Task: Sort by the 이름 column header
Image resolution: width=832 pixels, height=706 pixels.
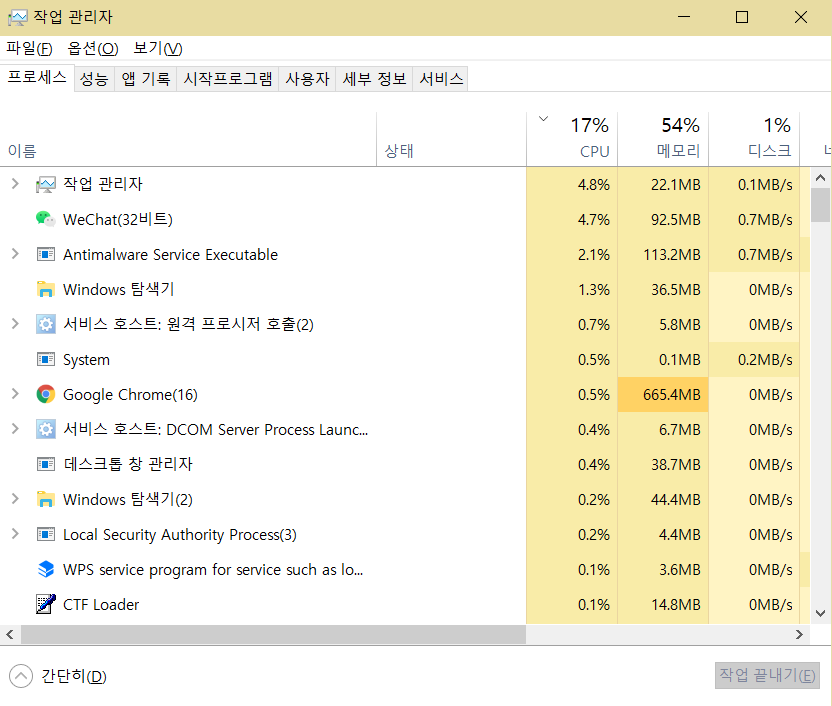Action: pyautogui.click(x=188, y=139)
